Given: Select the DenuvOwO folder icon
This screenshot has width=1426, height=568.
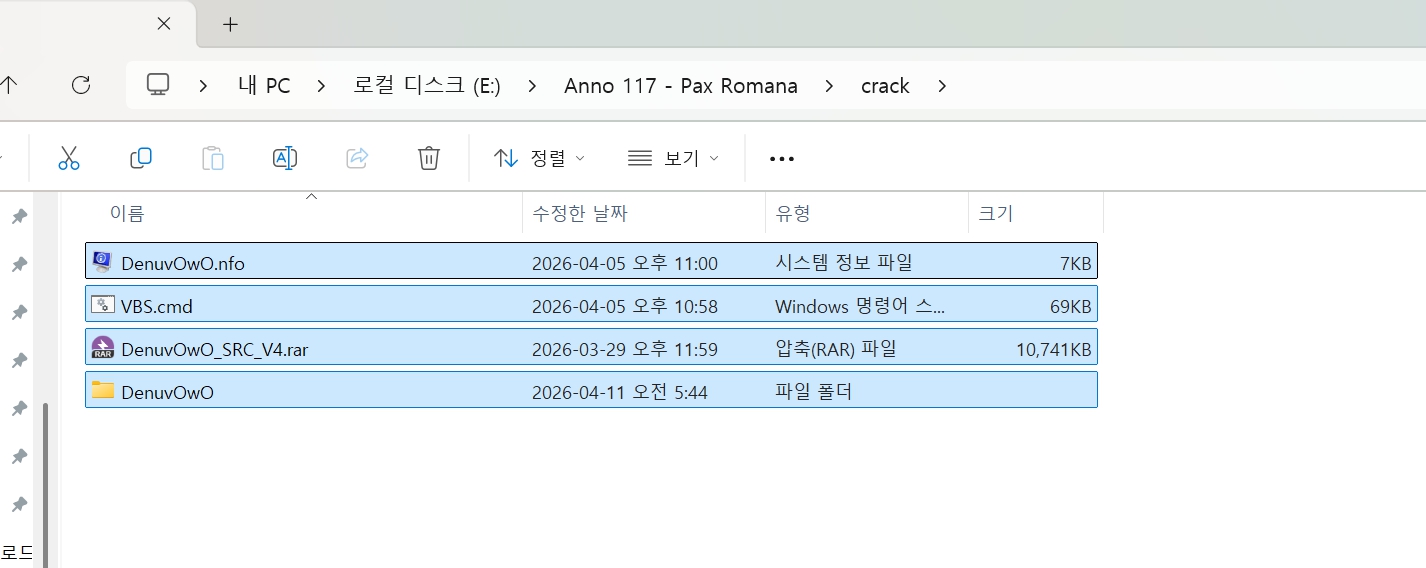Looking at the screenshot, I should (102, 391).
